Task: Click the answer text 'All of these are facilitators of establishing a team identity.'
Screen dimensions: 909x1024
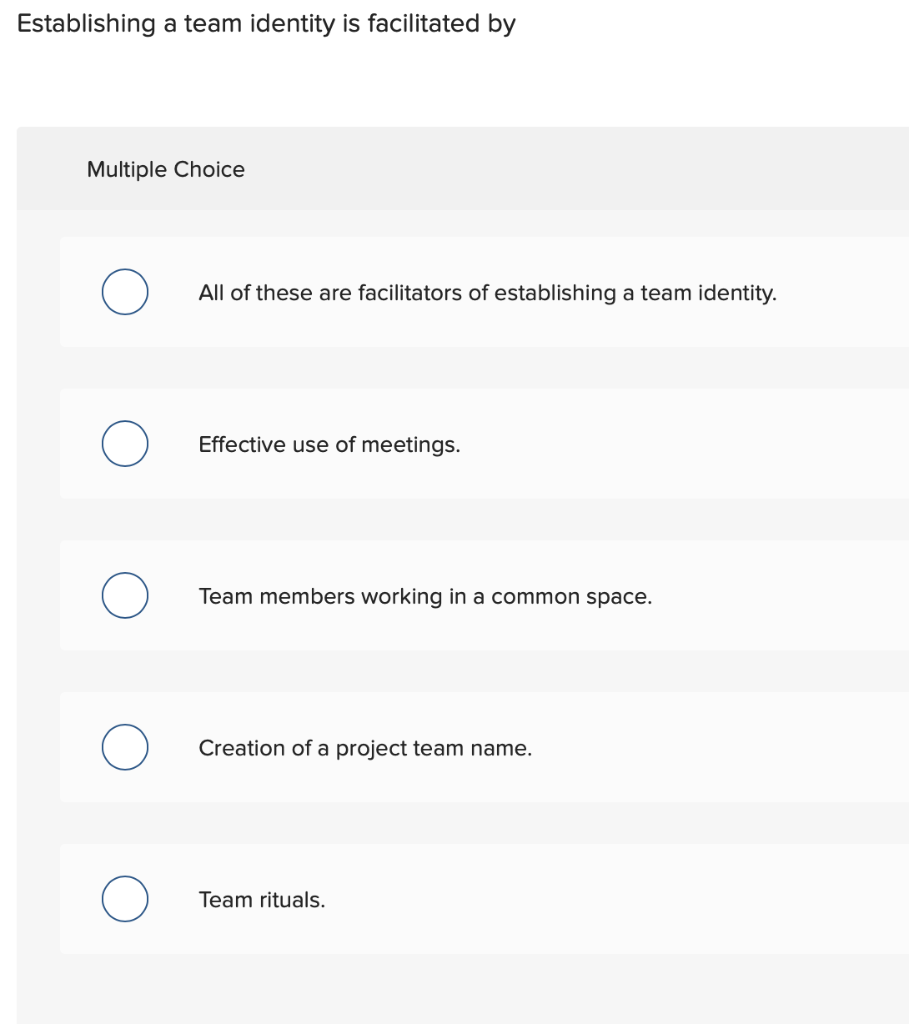Action: [x=487, y=293]
